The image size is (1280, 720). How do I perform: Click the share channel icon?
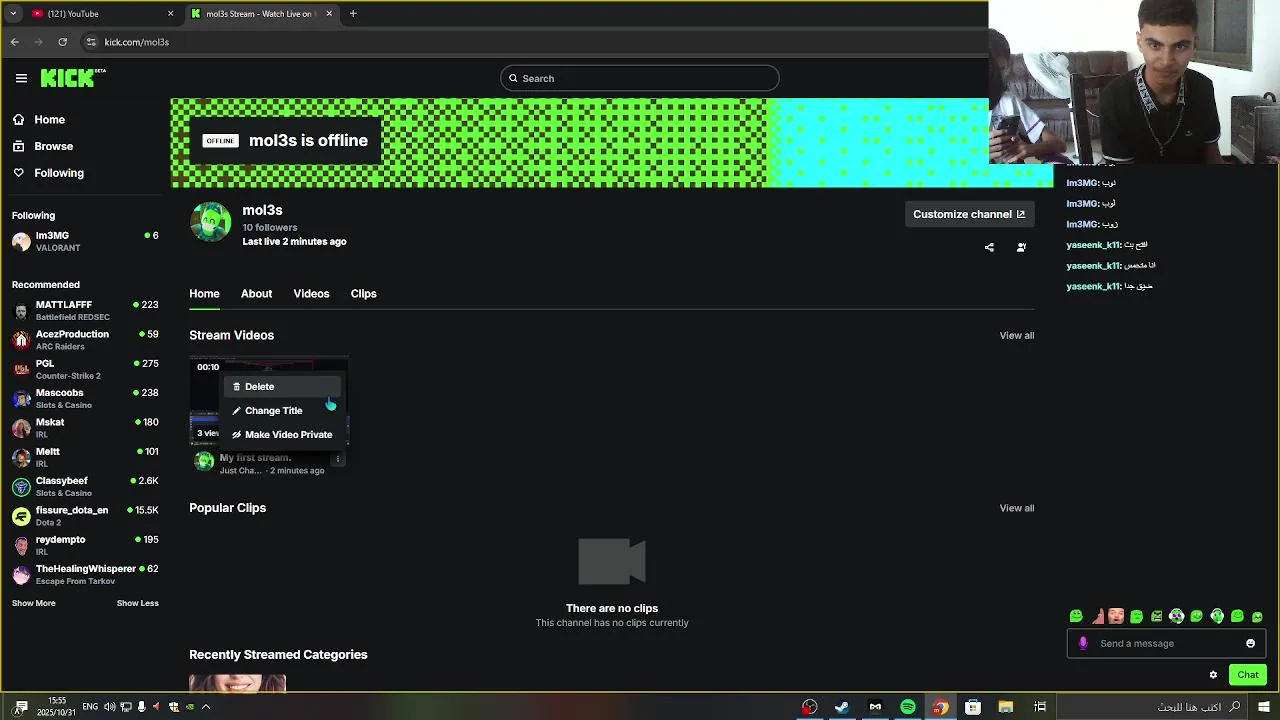click(989, 247)
